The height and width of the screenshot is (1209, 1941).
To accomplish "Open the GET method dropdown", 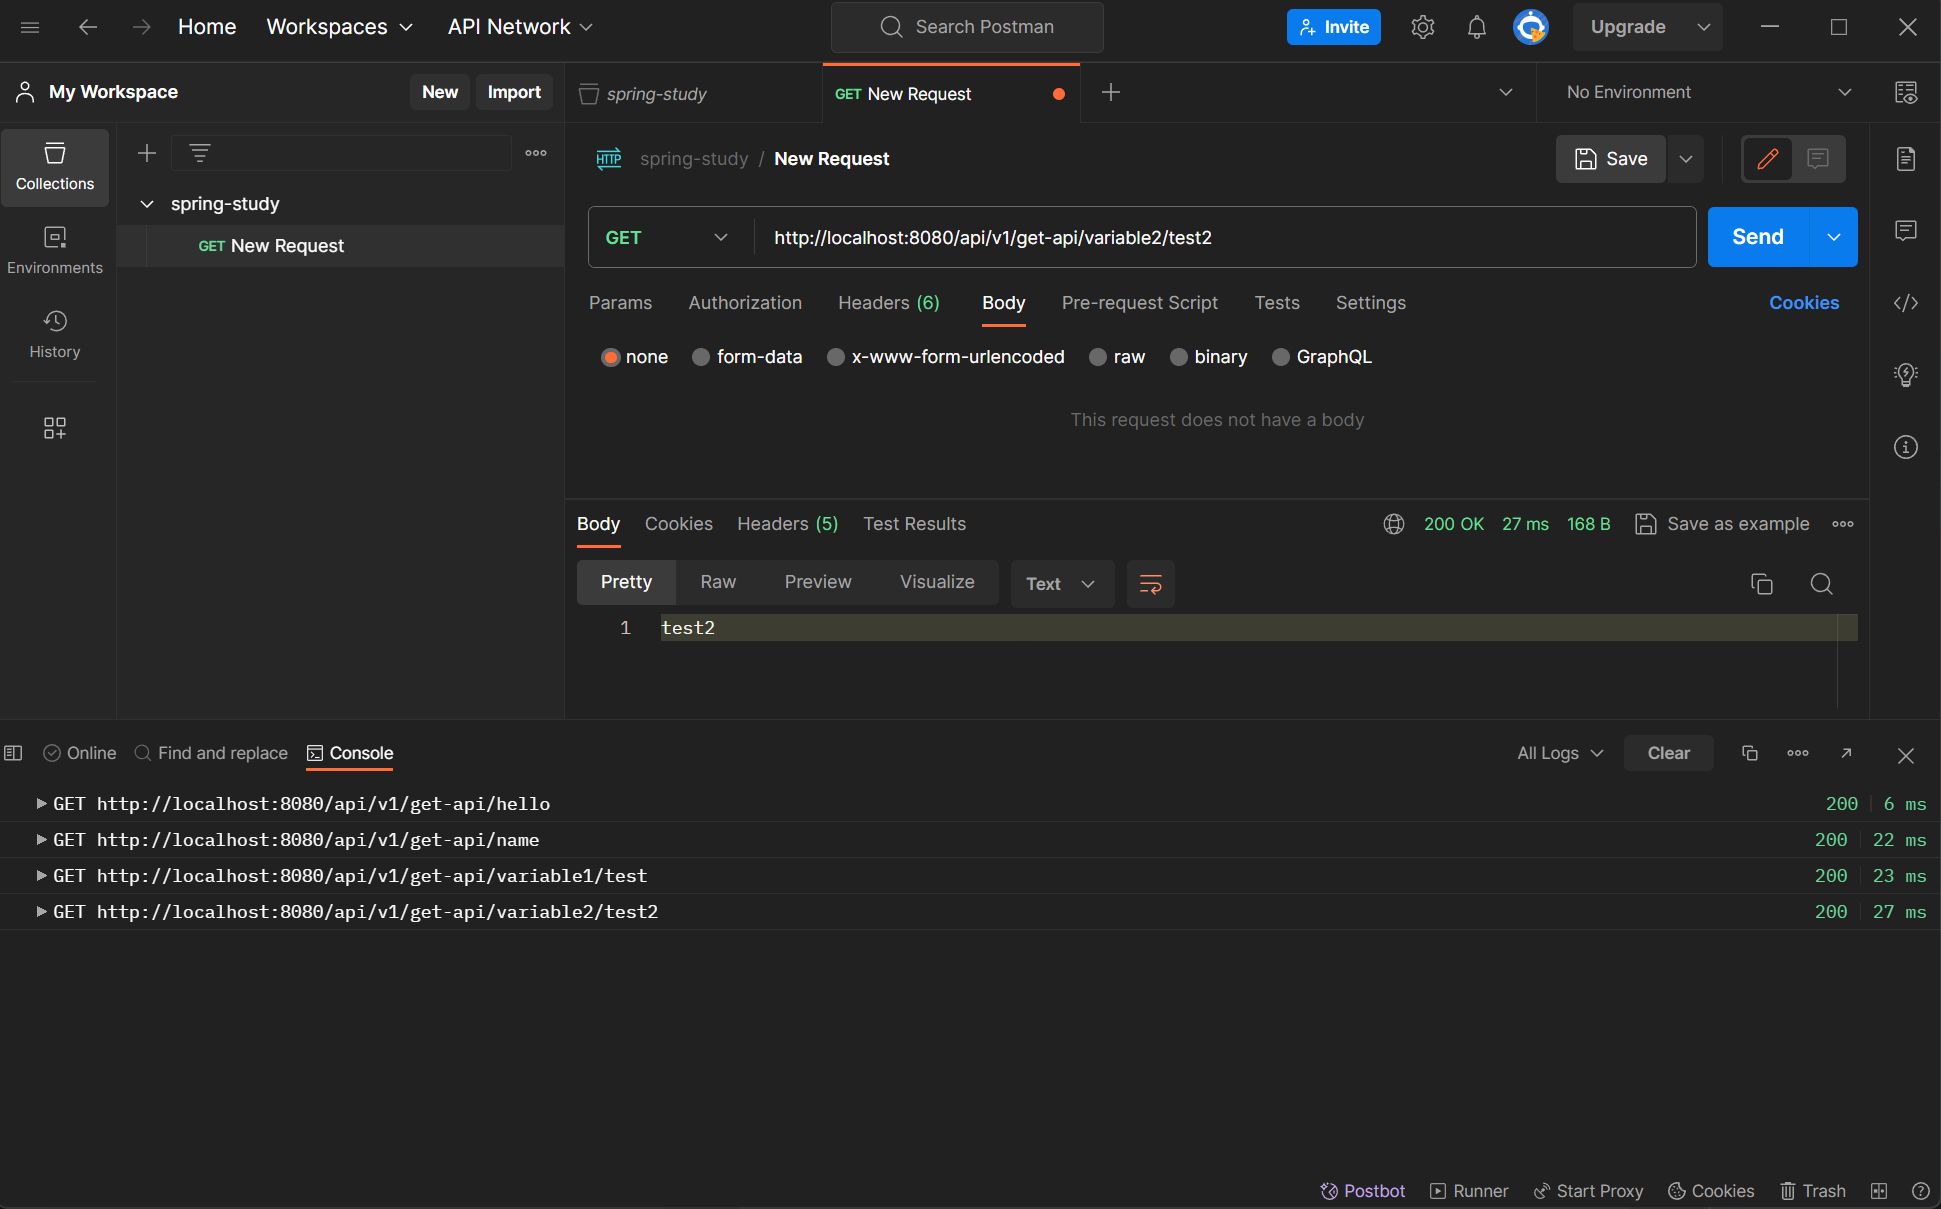I will [x=666, y=238].
